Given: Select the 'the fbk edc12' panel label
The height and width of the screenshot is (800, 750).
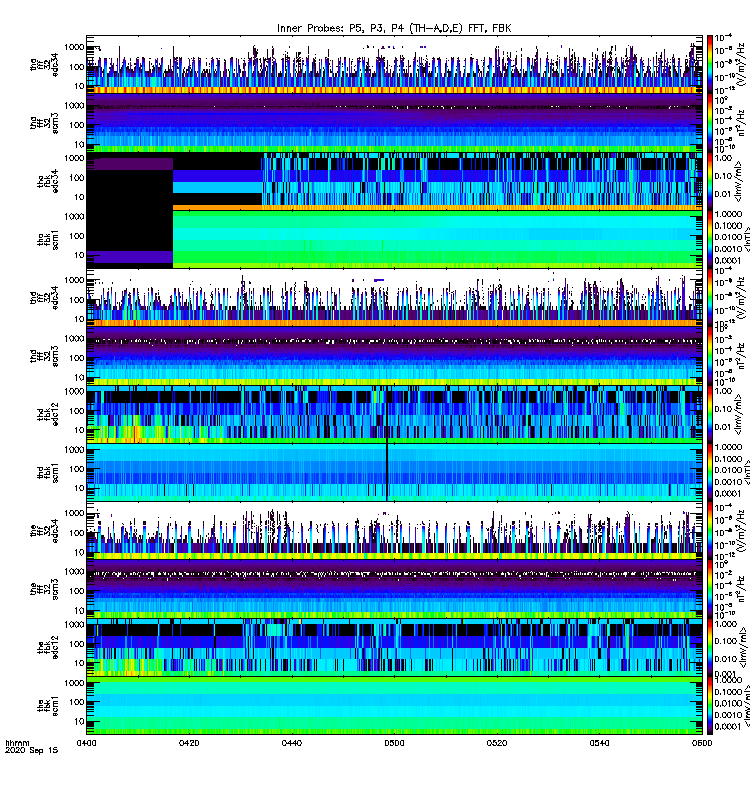Looking at the screenshot, I should pos(48,647).
